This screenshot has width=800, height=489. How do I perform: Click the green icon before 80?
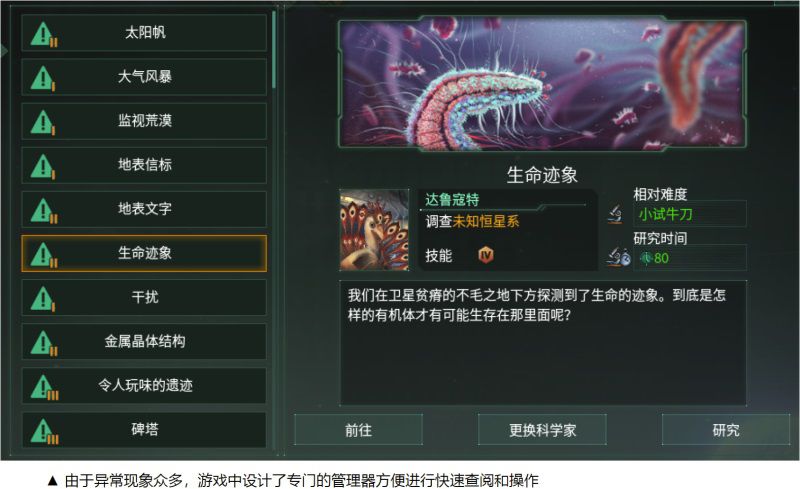click(646, 258)
